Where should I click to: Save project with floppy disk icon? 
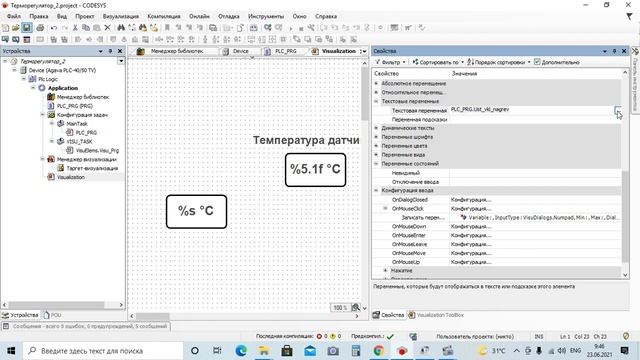point(27,28)
